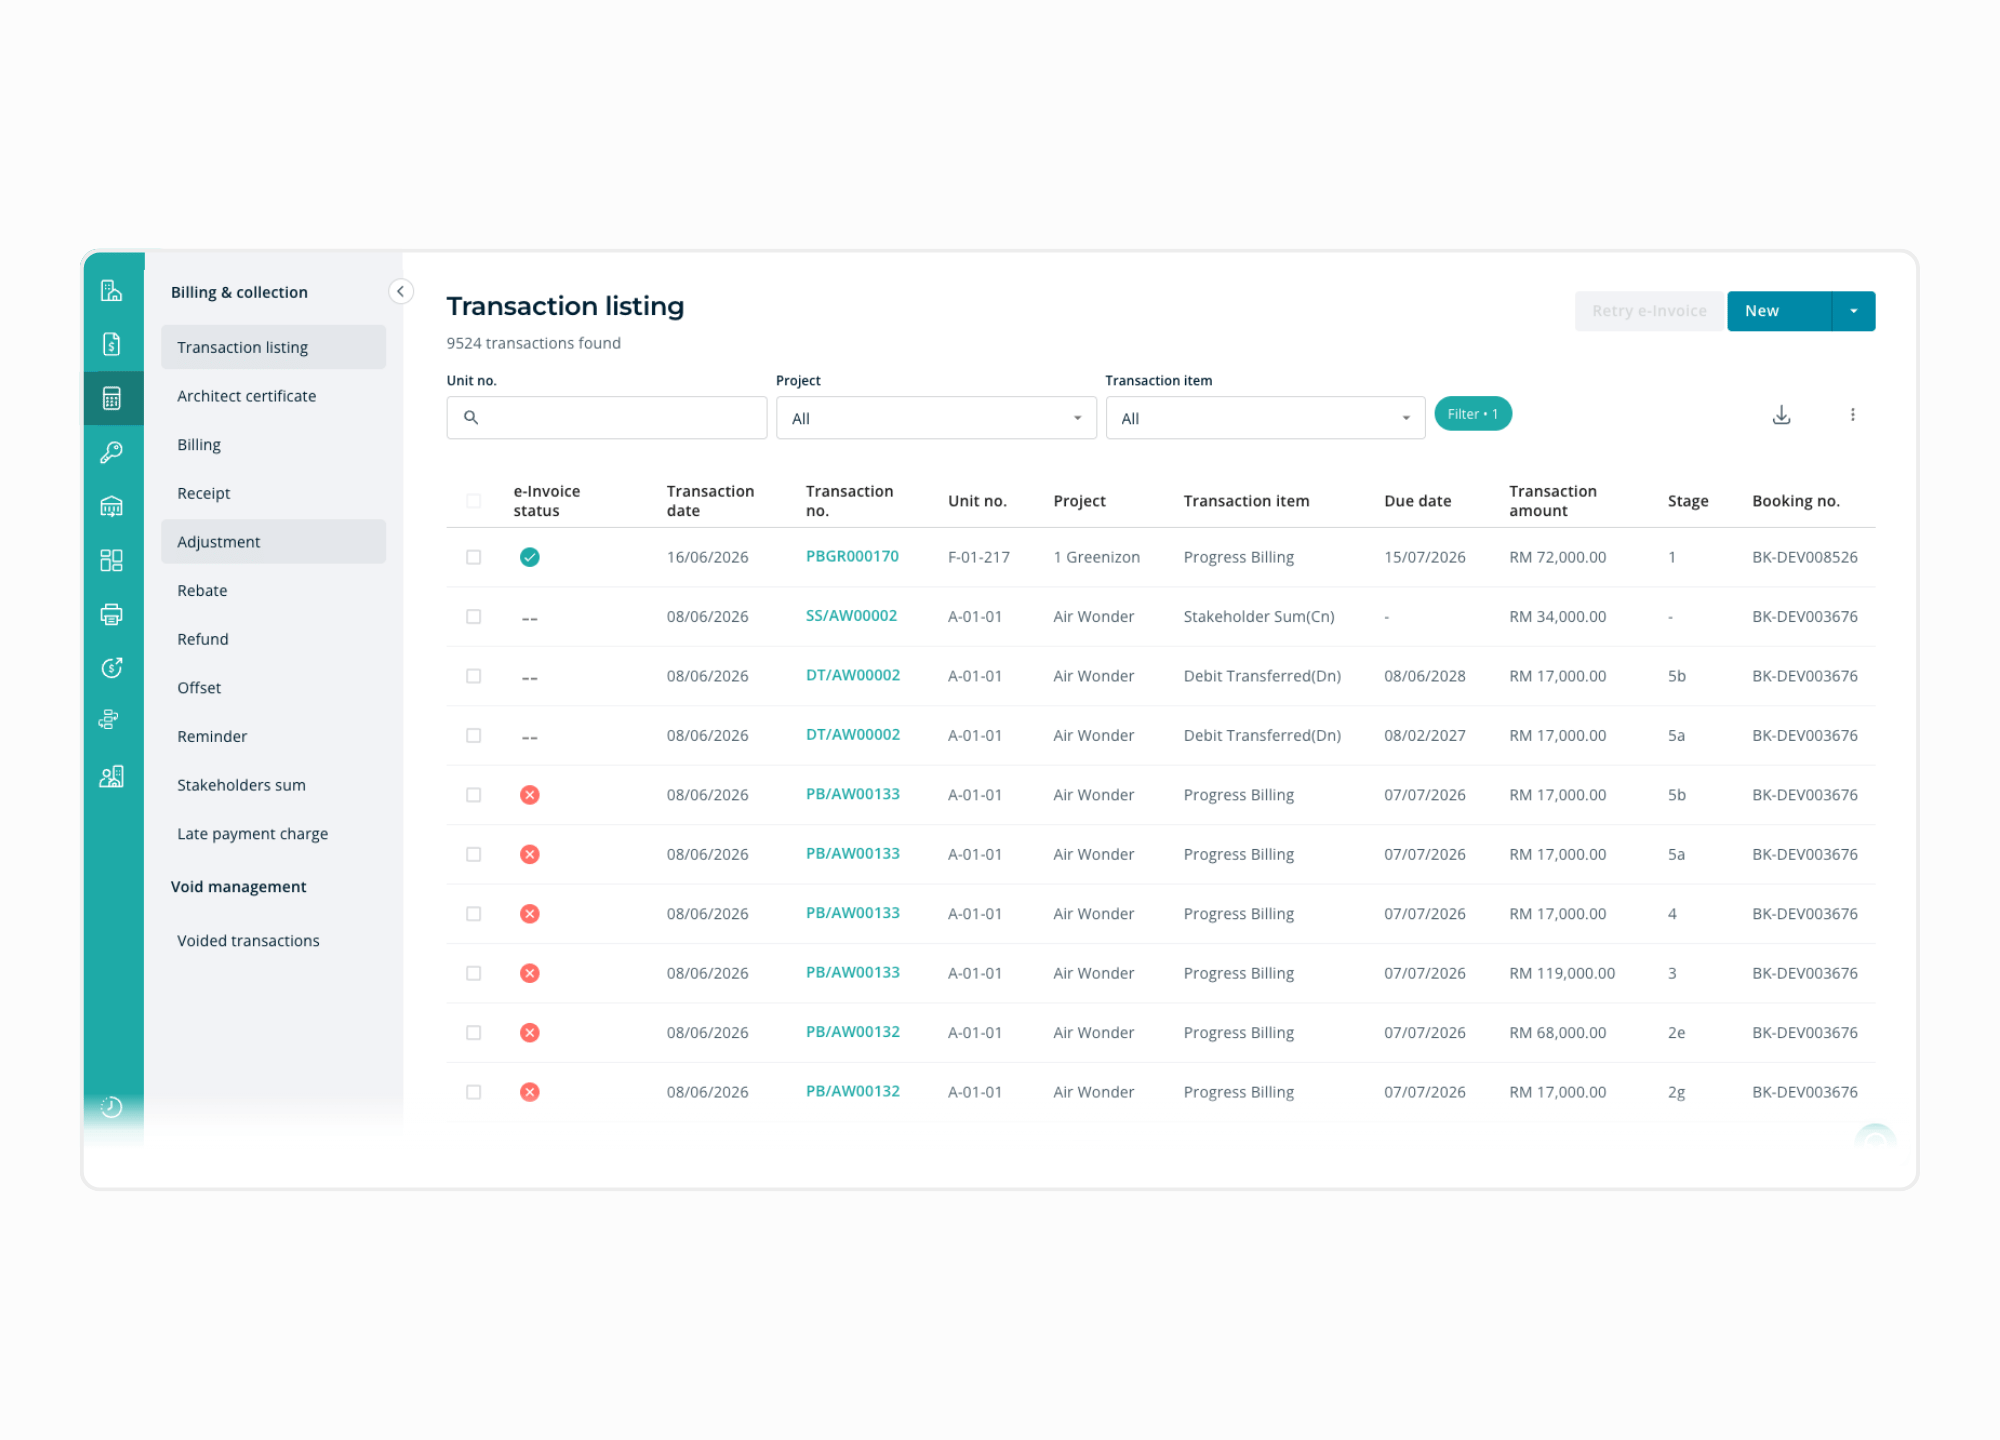Open DT/AW00002 link due 08/06/2028
2000x1440 pixels.
point(853,675)
